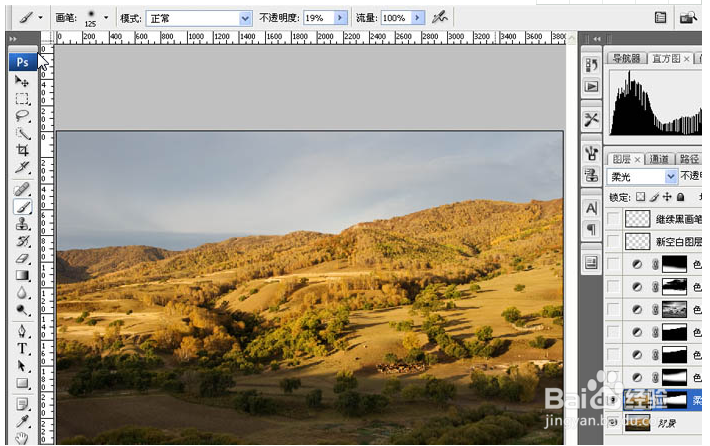Screen dimensions: 710x446
Task: Close the 直方图 panel tab
Action: click(x=686, y=59)
